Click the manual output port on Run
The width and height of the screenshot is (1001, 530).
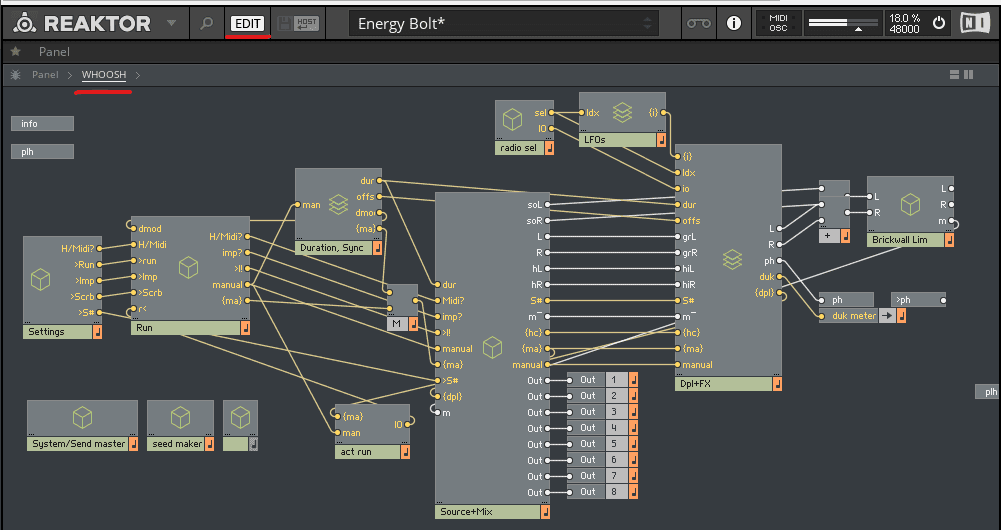point(246,285)
